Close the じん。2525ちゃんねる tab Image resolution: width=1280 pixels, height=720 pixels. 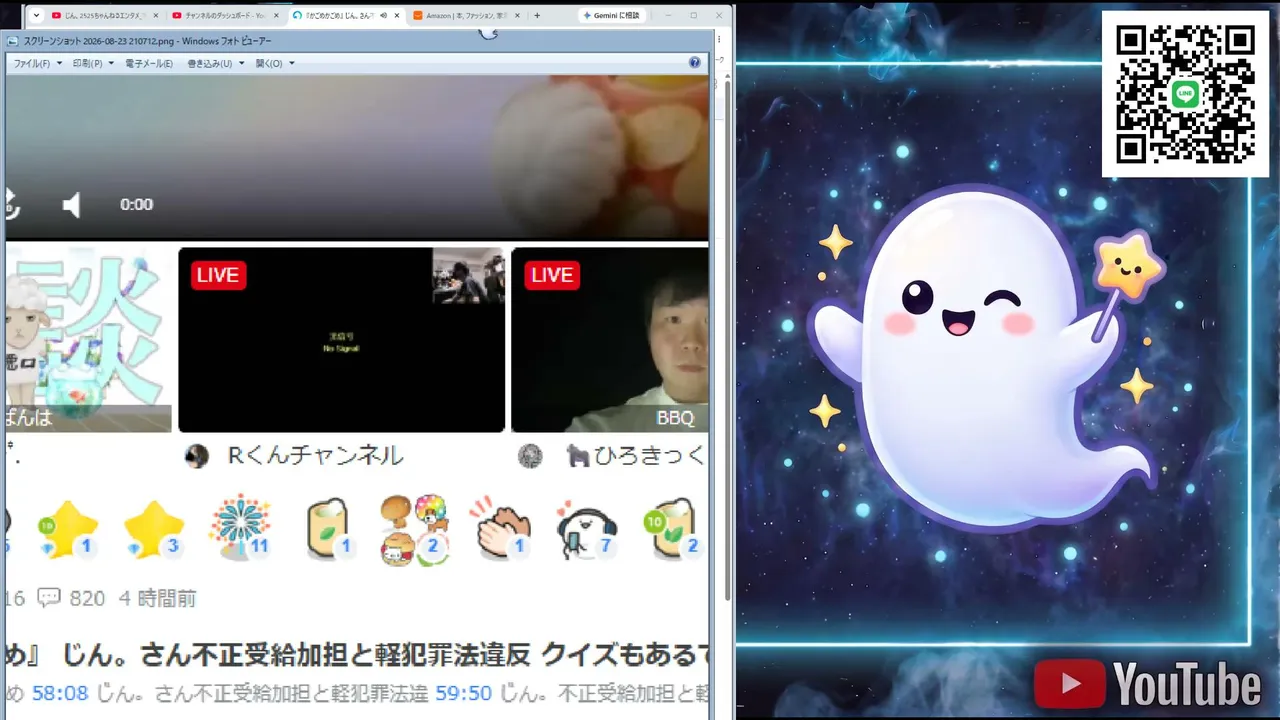[x=155, y=16]
